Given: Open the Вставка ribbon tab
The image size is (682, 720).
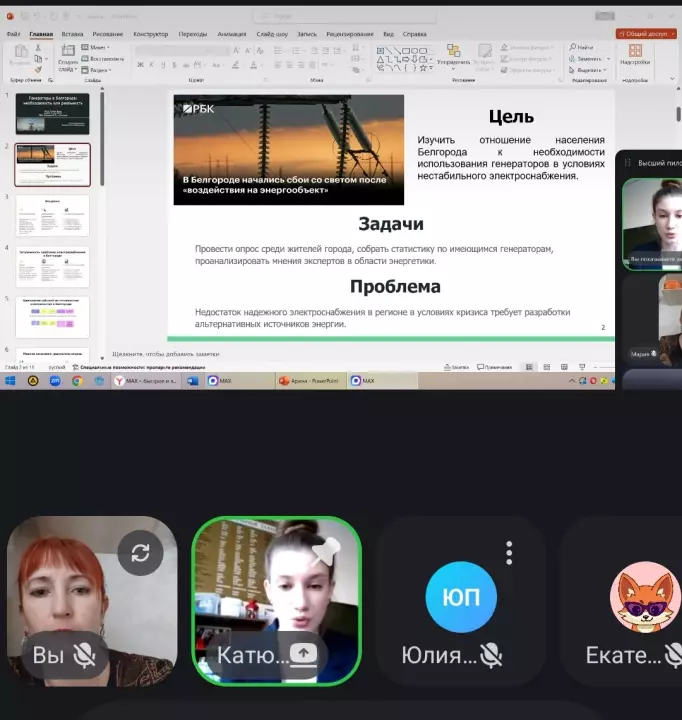Looking at the screenshot, I should pos(72,34).
